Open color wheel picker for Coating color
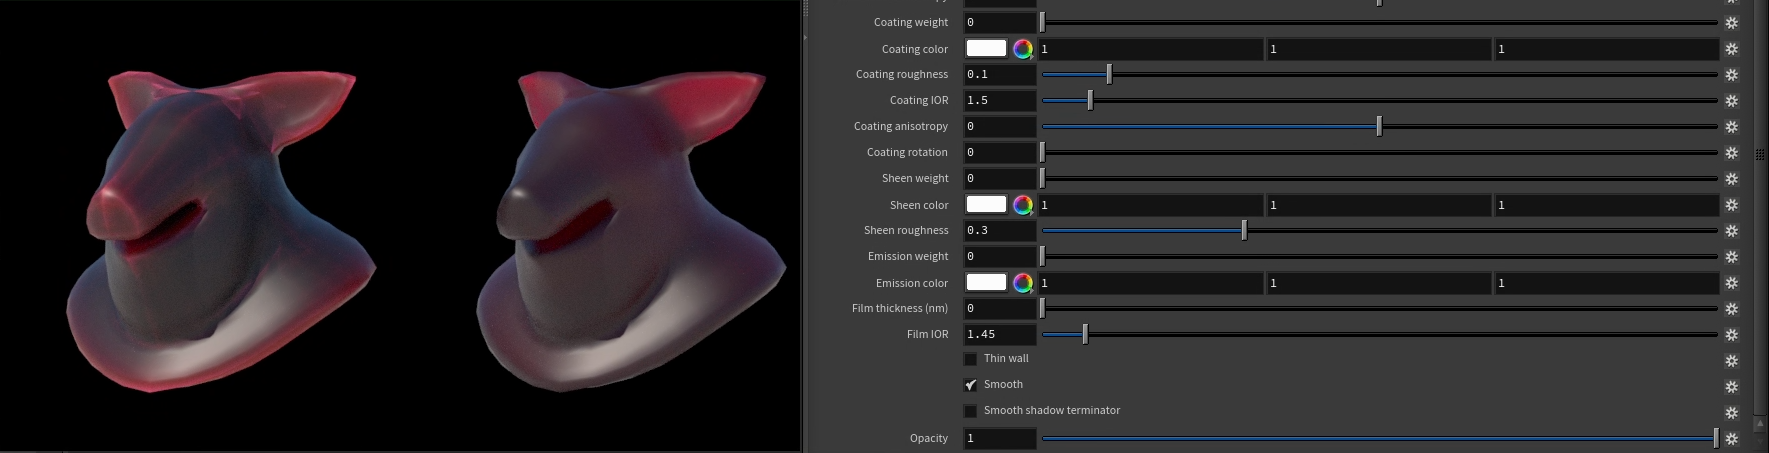This screenshot has width=1769, height=453. [x=1023, y=49]
